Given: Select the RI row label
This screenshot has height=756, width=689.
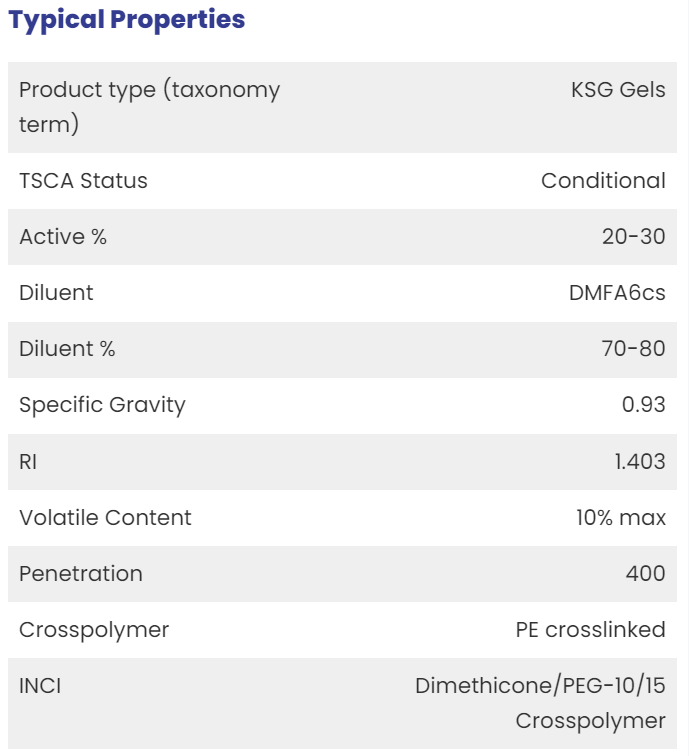Looking at the screenshot, I should pos(28,462).
